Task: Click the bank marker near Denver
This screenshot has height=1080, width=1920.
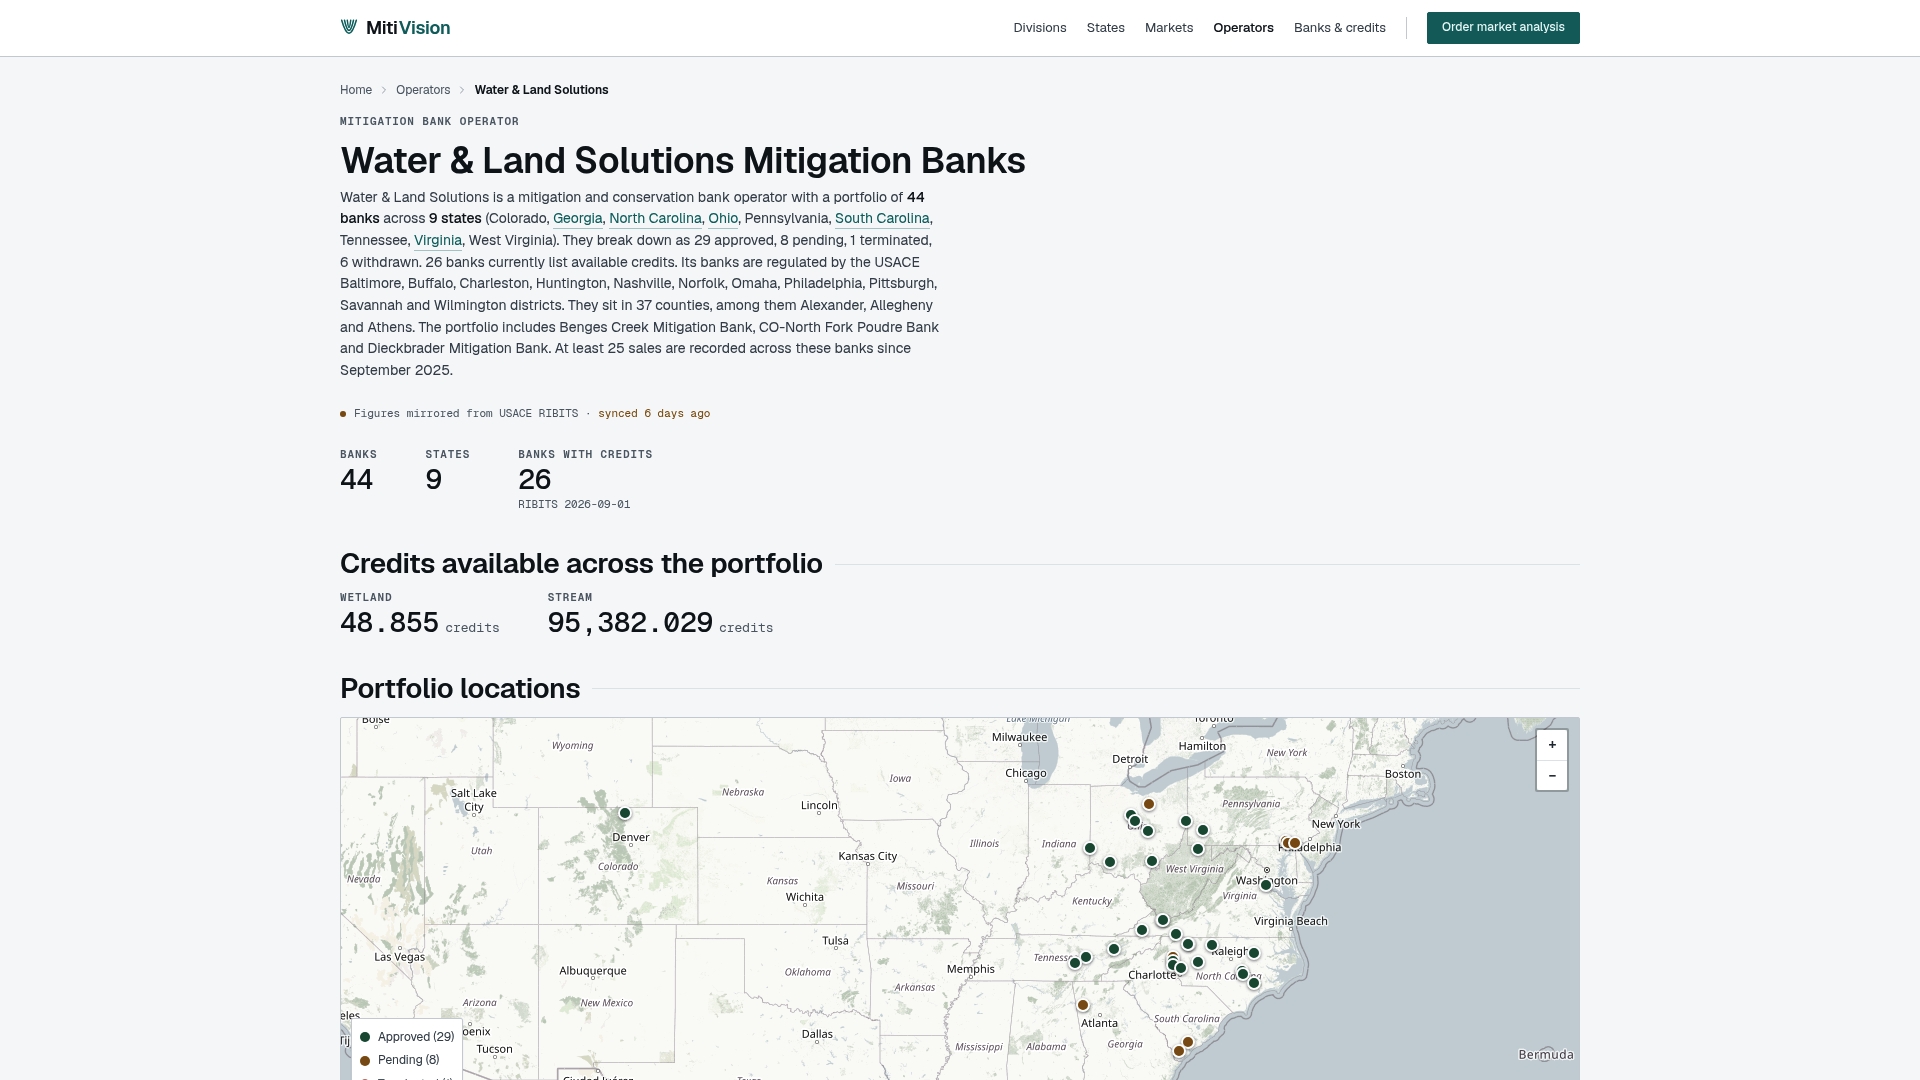Action: tap(625, 814)
